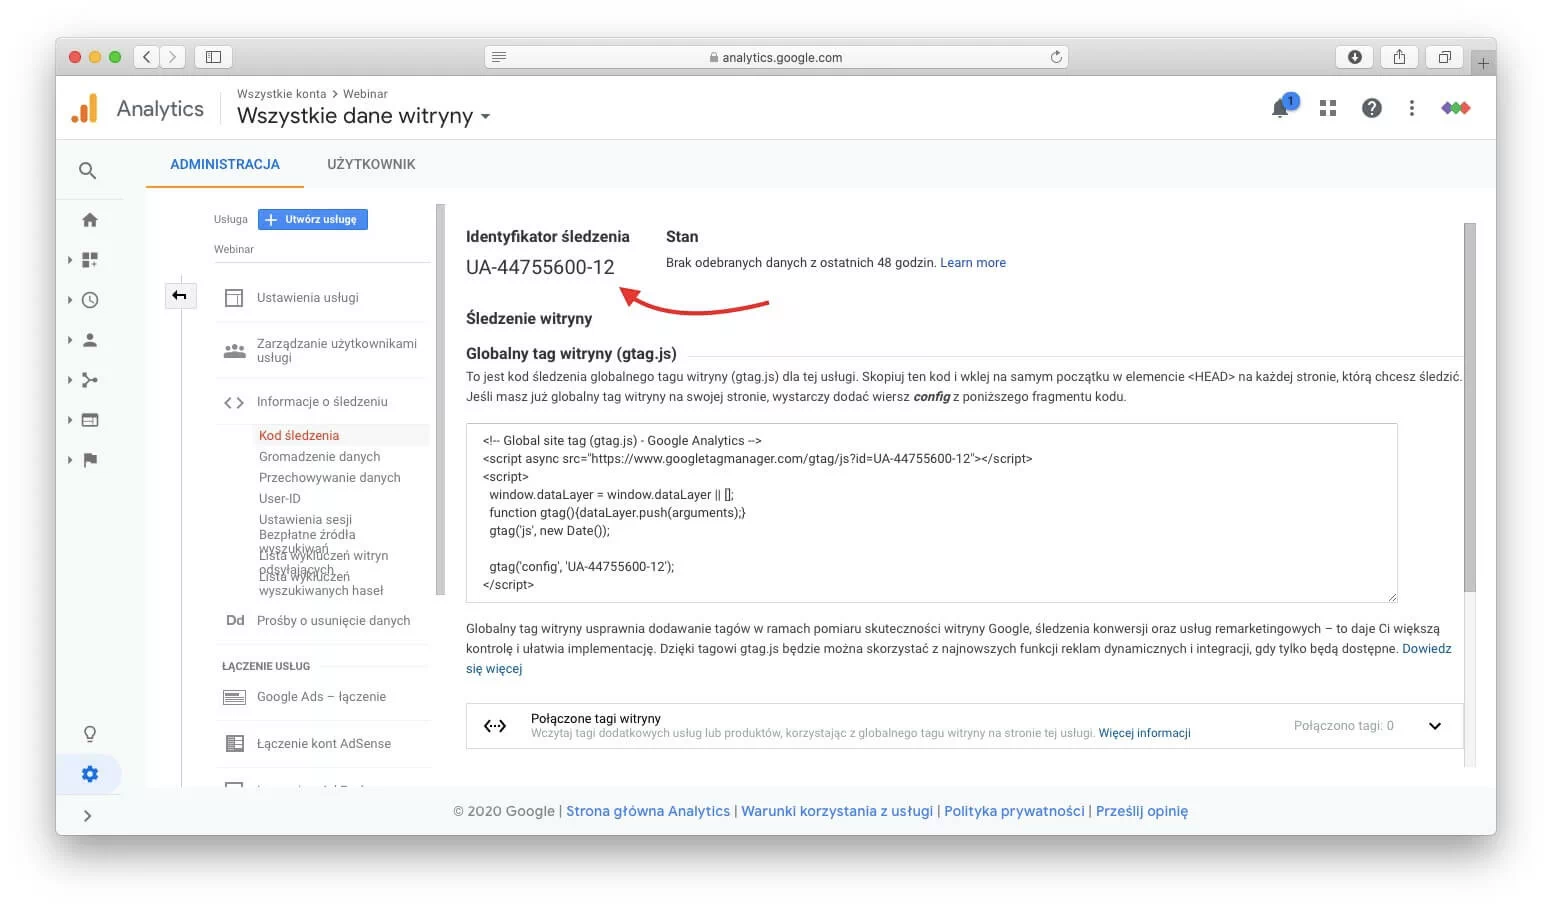
Task: Click Prześlij opinię link
Action: tap(1142, 811)
